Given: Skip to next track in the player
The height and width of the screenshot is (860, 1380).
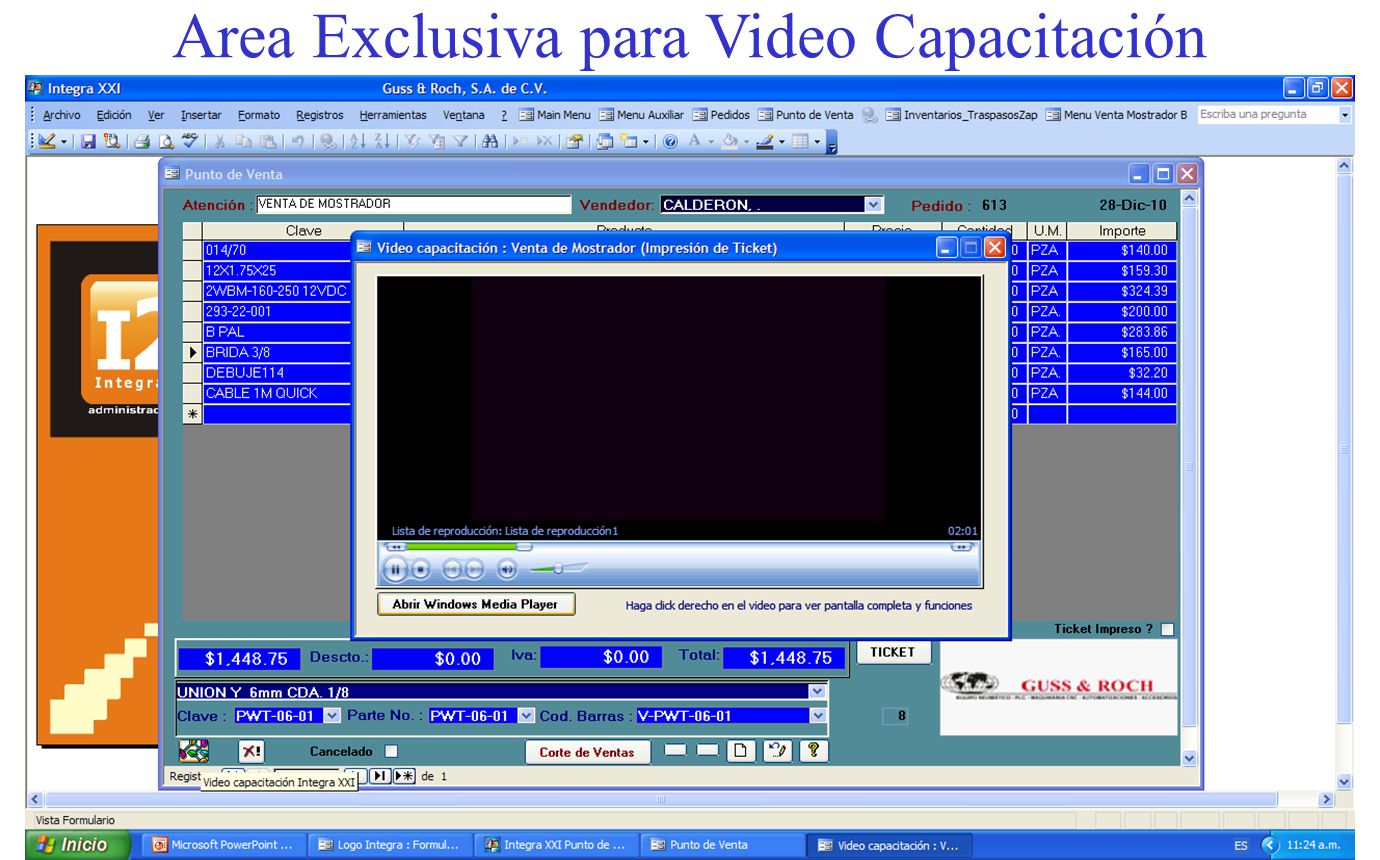Looking at the screenshot, I should point(474,570).
